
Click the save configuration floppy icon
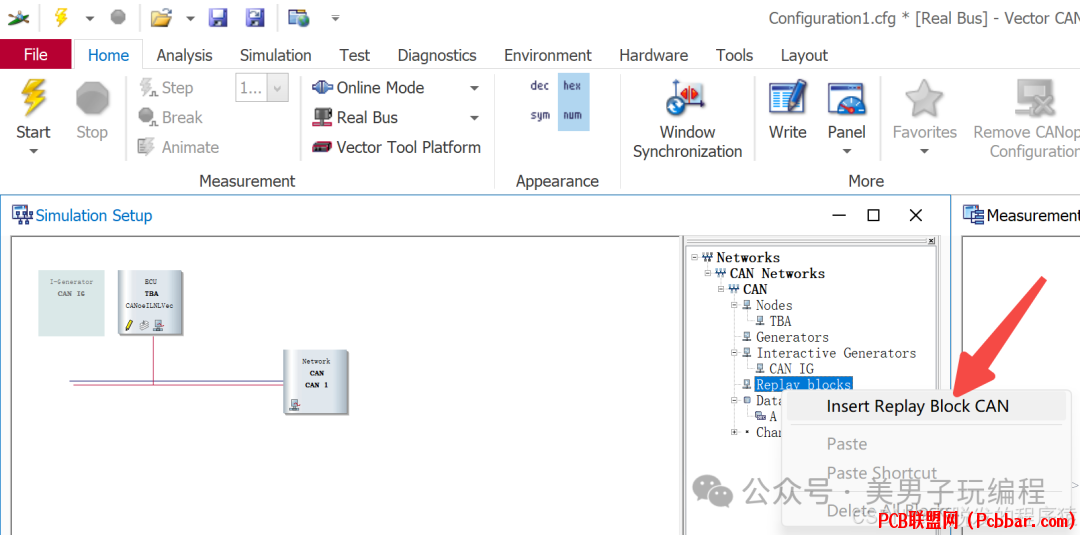218,18
